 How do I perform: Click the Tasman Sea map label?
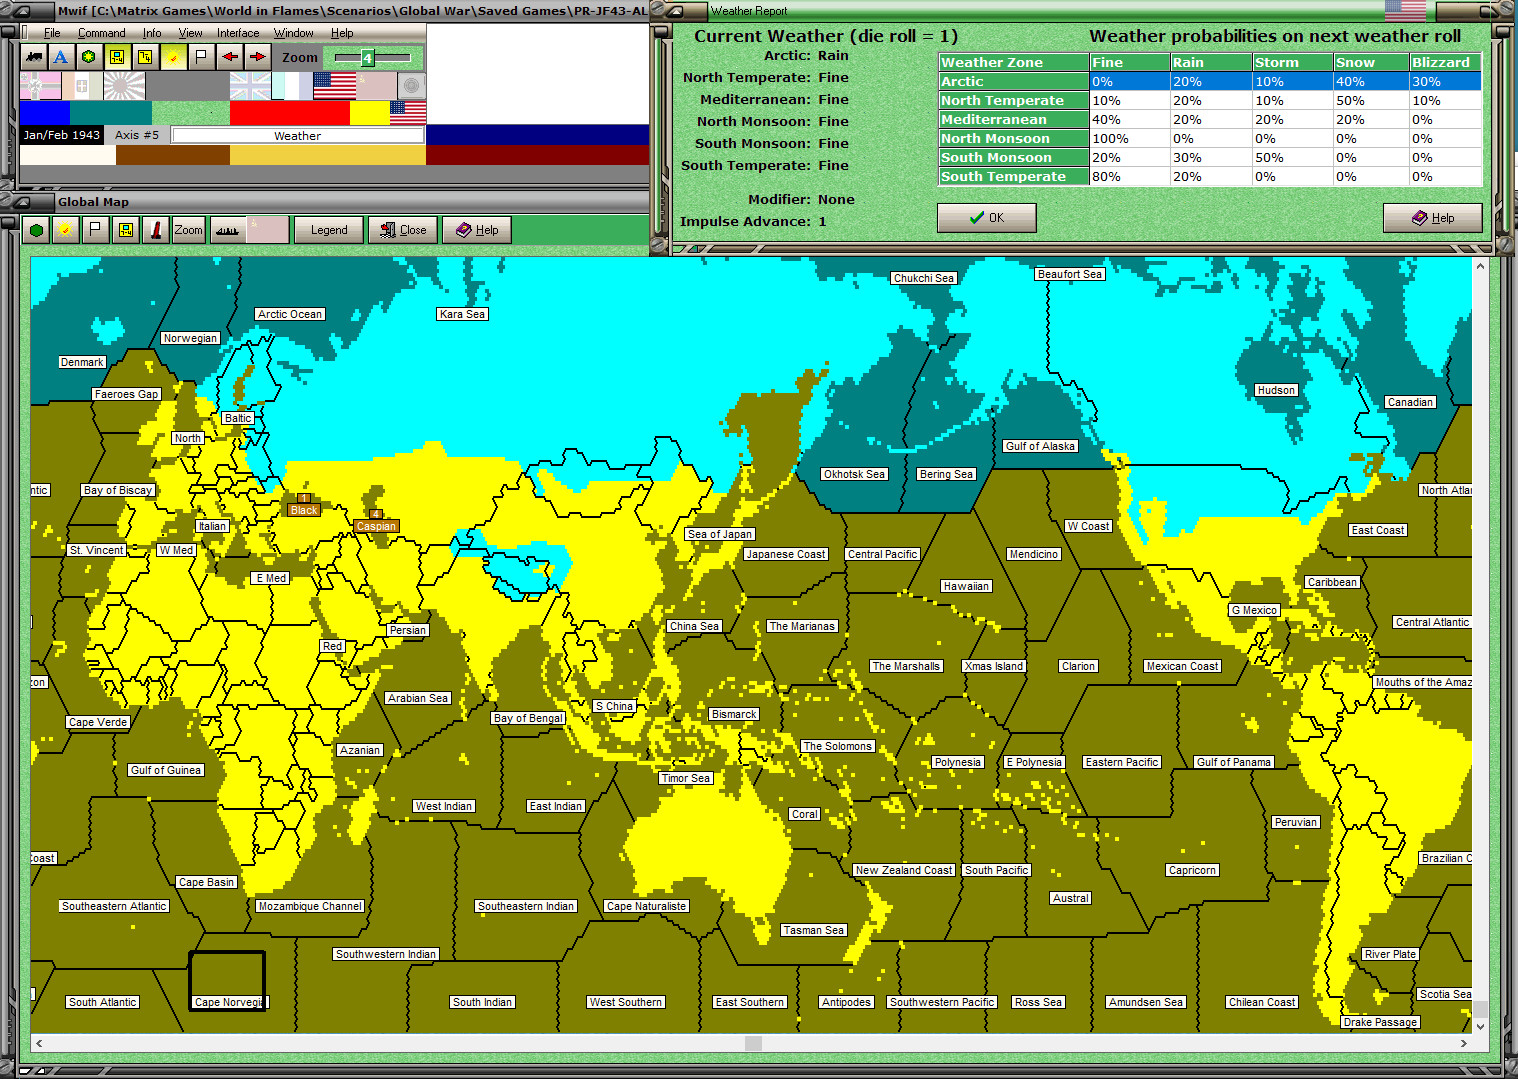tap(814, 930)
